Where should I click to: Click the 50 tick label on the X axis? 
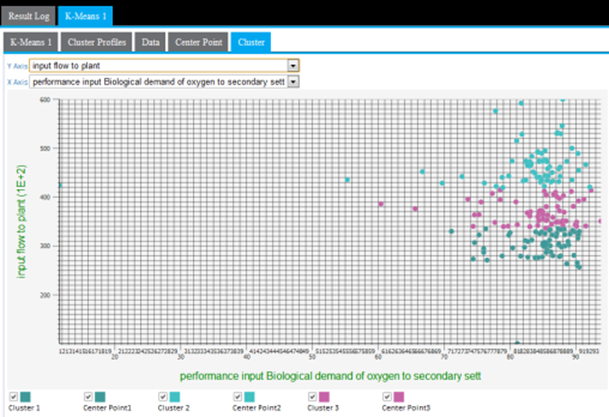coord(312,357)
